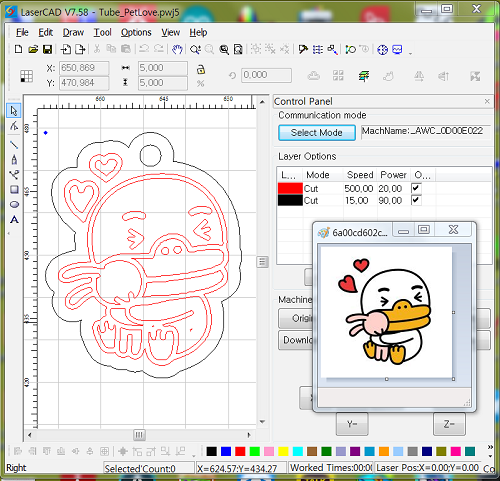Toggle output checkbox for red layer
This screenshot has width=500, height=481.
pos(416,188)
